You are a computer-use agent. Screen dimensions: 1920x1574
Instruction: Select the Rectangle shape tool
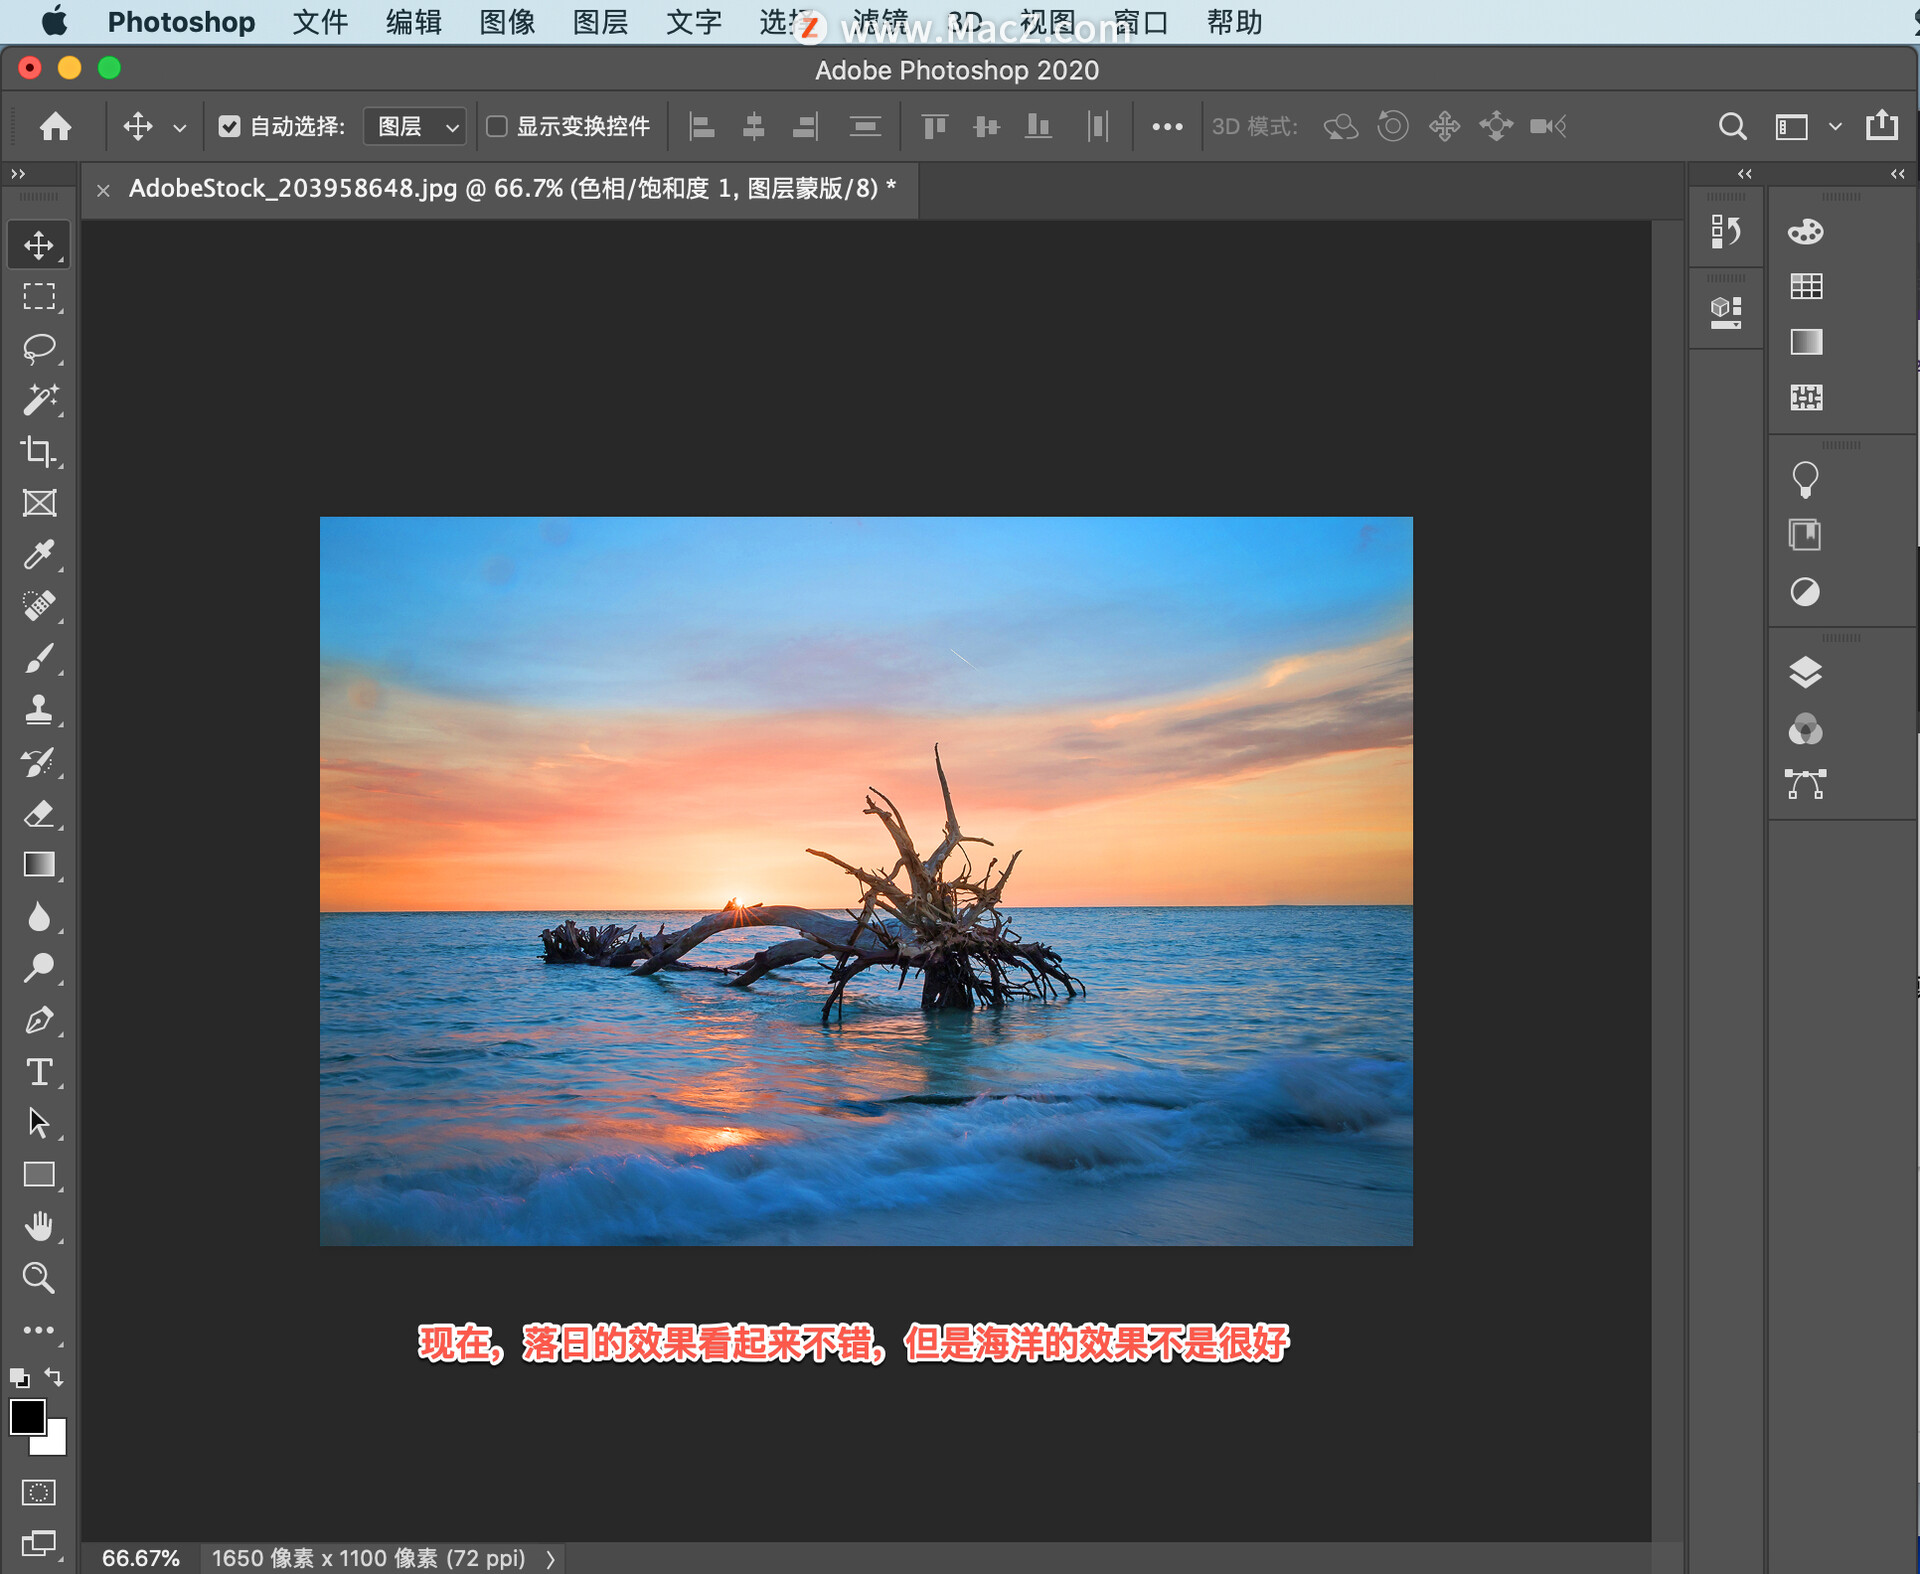tap(39, 1175)
